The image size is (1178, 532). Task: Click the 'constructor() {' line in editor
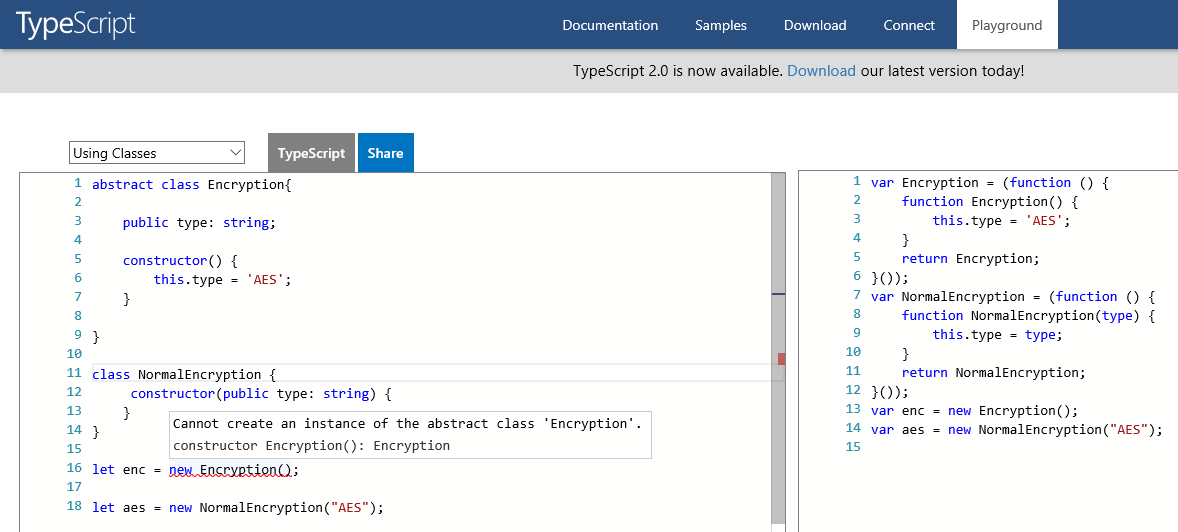pos(180,261)
